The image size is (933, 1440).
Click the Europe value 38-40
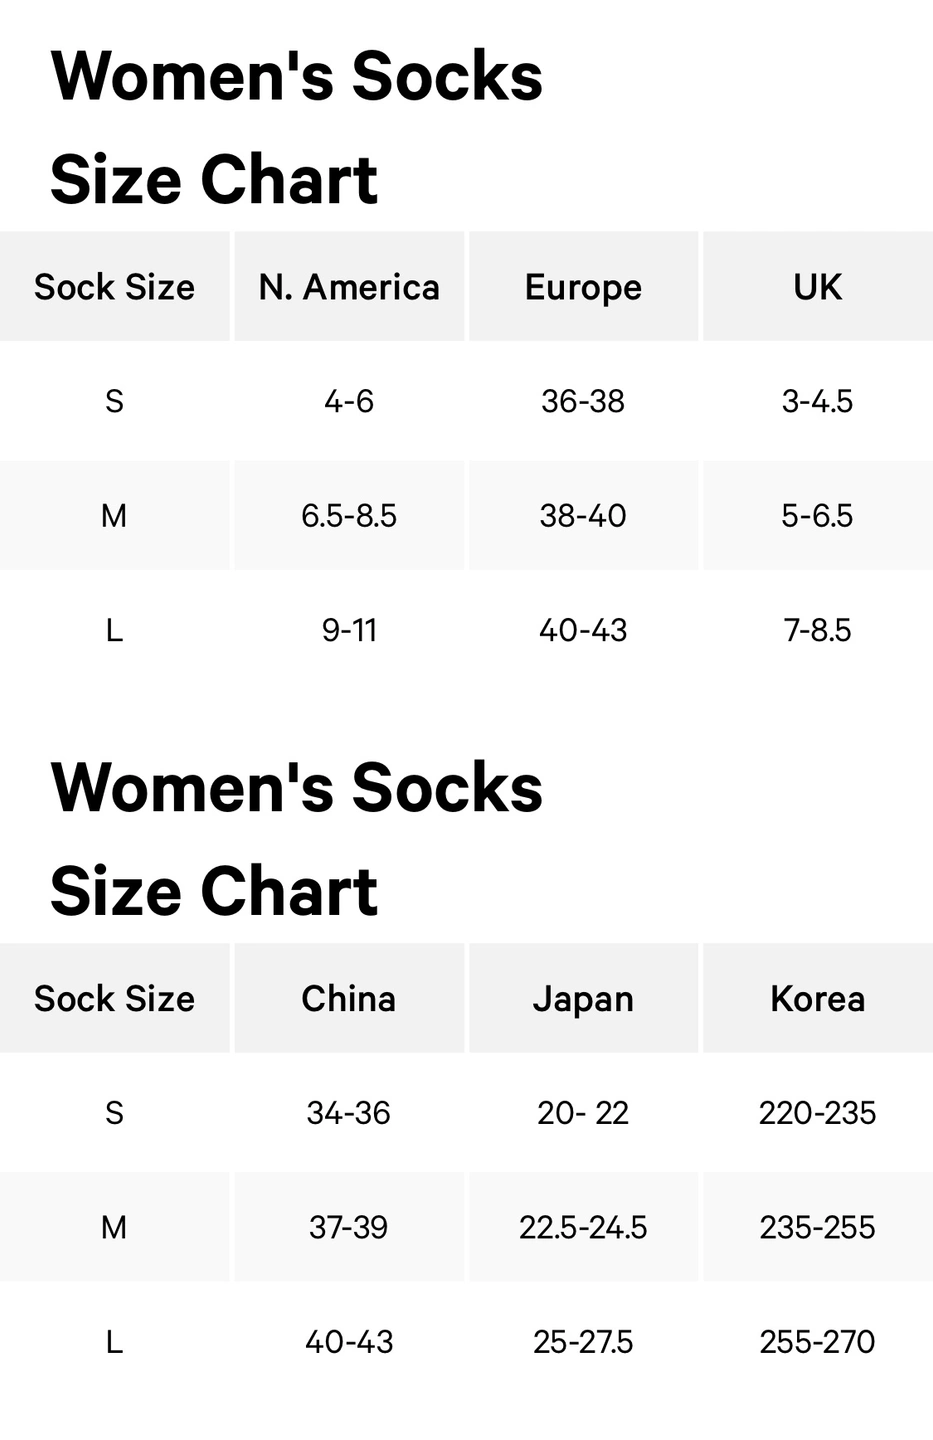(x=583, y=516)
